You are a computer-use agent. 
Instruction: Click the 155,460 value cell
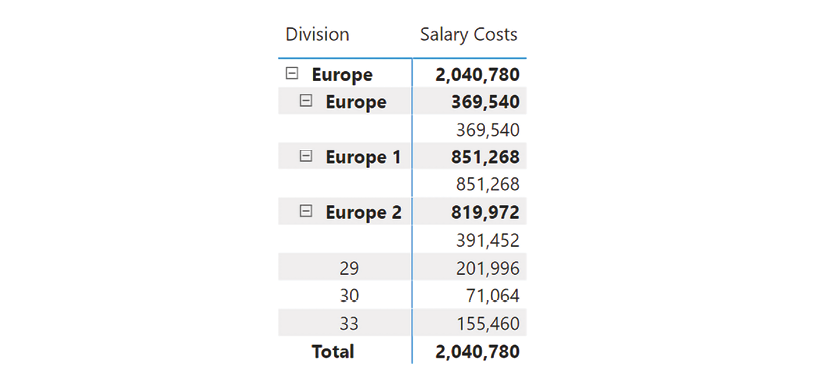(x=487, y=324)
